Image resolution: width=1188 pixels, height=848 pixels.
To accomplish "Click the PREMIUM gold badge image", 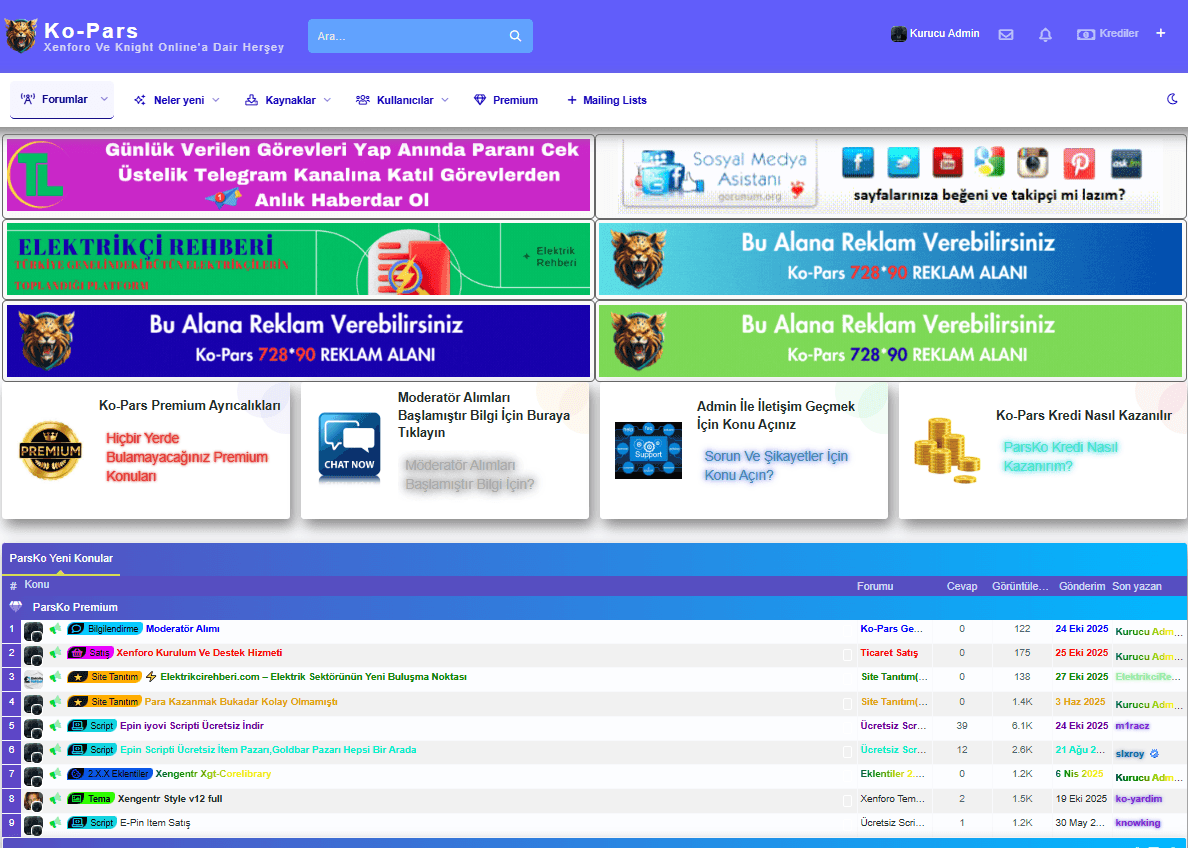I will tap(50, 451).
